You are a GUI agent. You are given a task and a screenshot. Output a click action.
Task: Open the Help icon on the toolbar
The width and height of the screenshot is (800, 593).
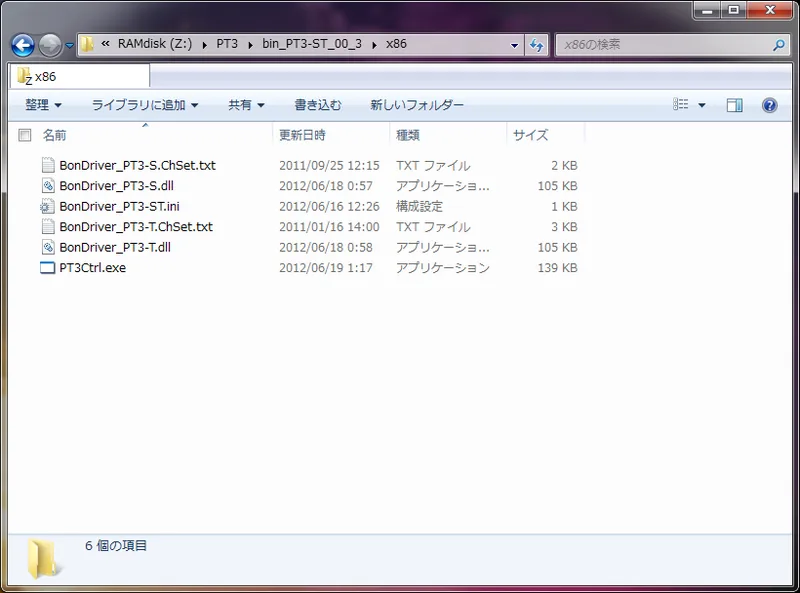tap(768, 104)
